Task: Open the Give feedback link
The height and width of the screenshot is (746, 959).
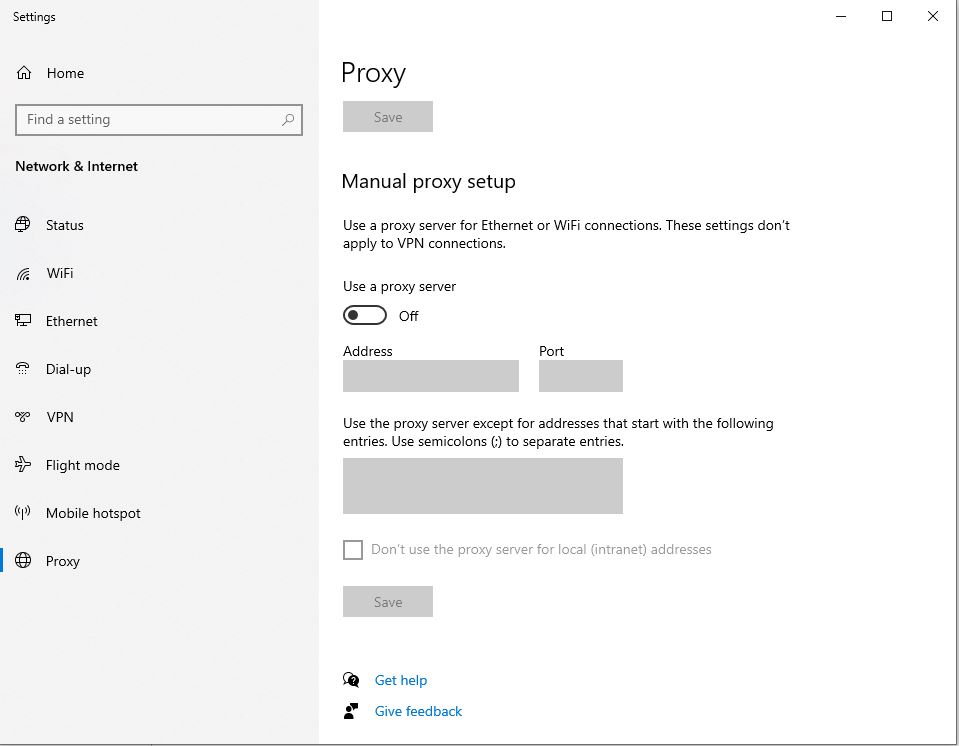Action: (418, 711)
